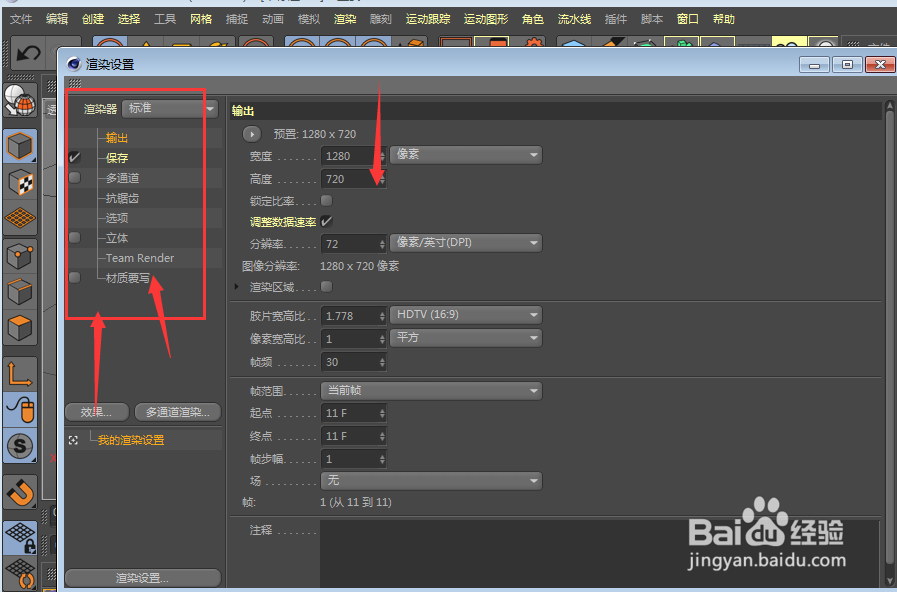
Task: Open the 渲染 menu in the menu bar
Action: coord(345,17)
